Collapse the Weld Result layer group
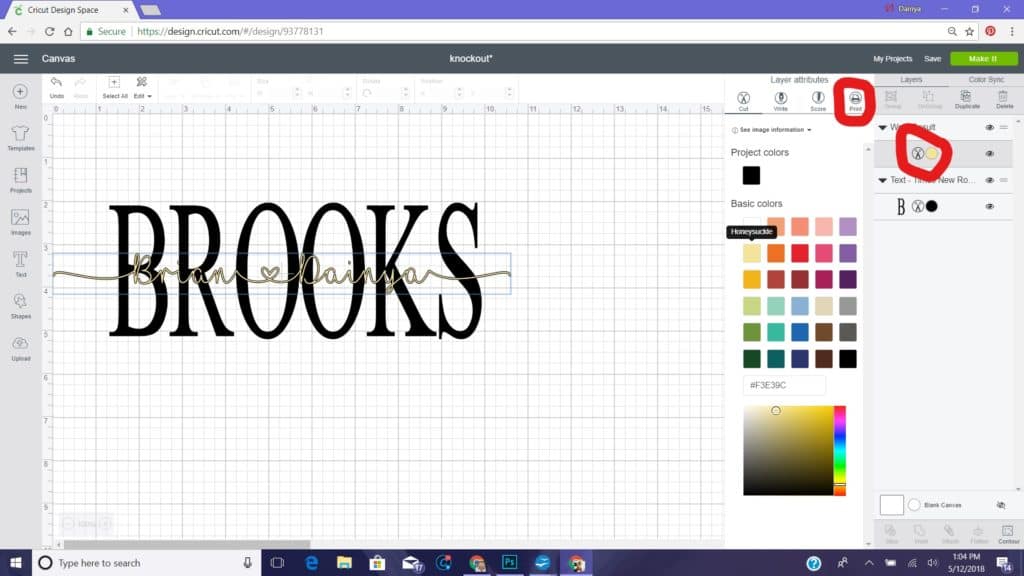The image size is (1024, 576). click(883, 127)
